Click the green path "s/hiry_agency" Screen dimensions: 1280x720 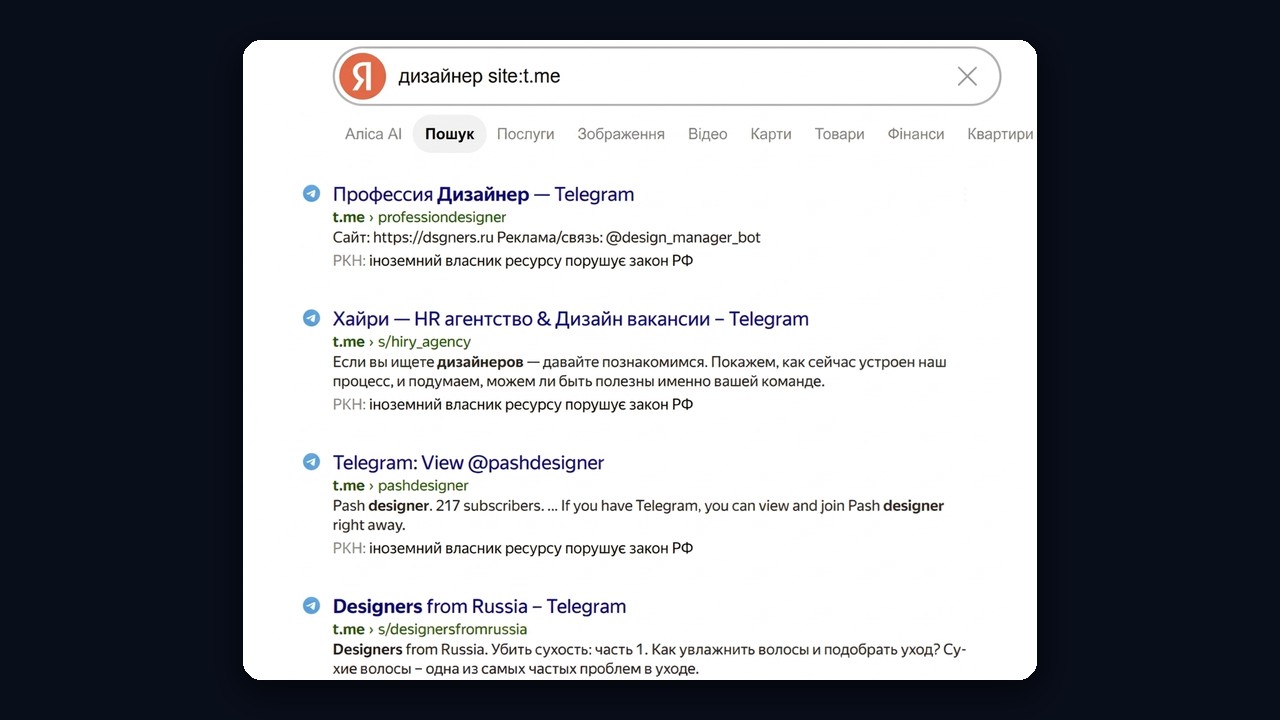424,342
